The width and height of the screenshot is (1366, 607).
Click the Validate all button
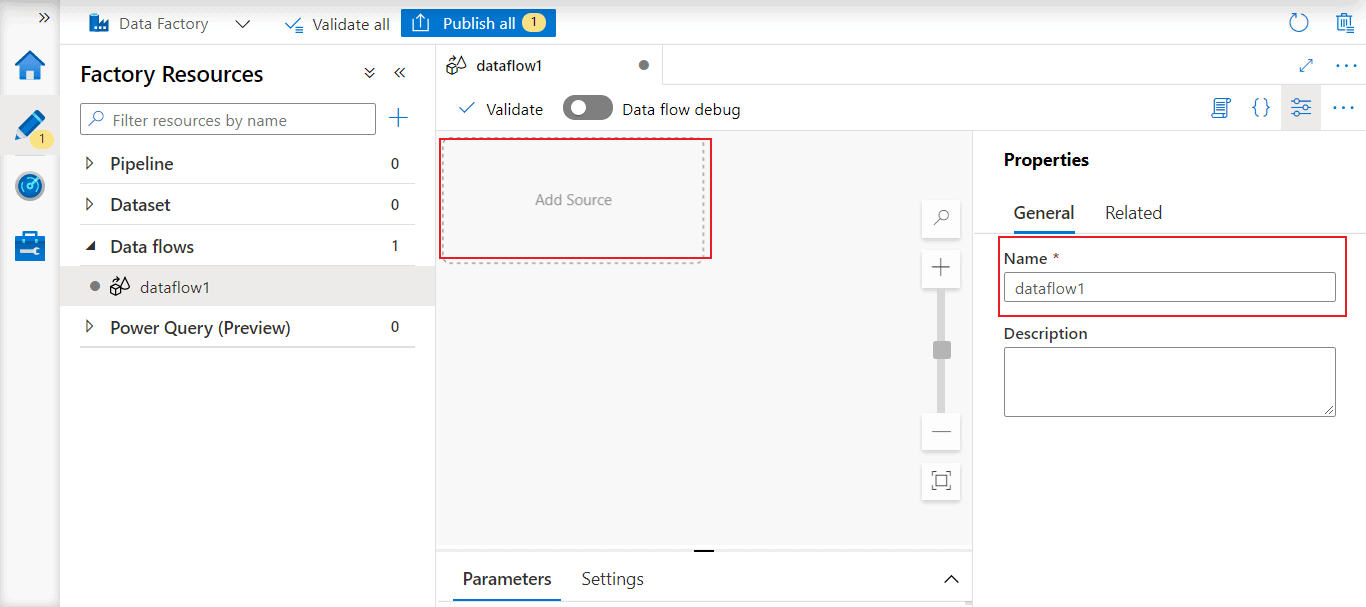point(337,24)
